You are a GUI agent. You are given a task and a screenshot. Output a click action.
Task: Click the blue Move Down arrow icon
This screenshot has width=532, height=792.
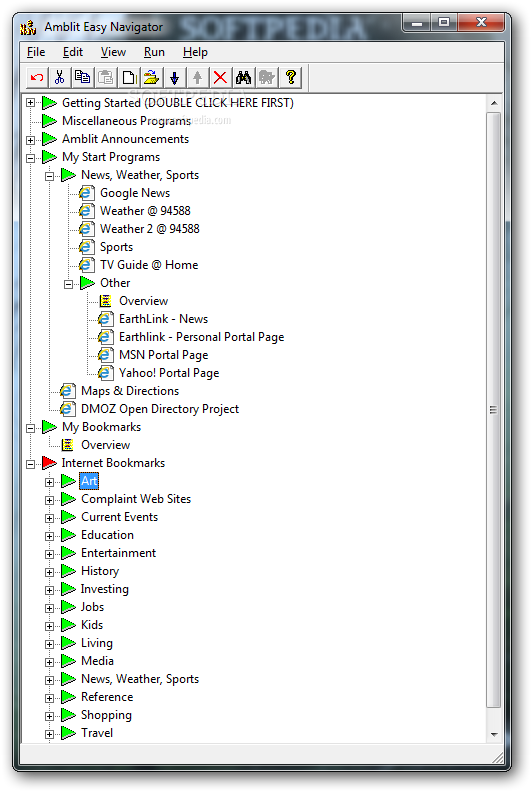click(x=174, y=77)
